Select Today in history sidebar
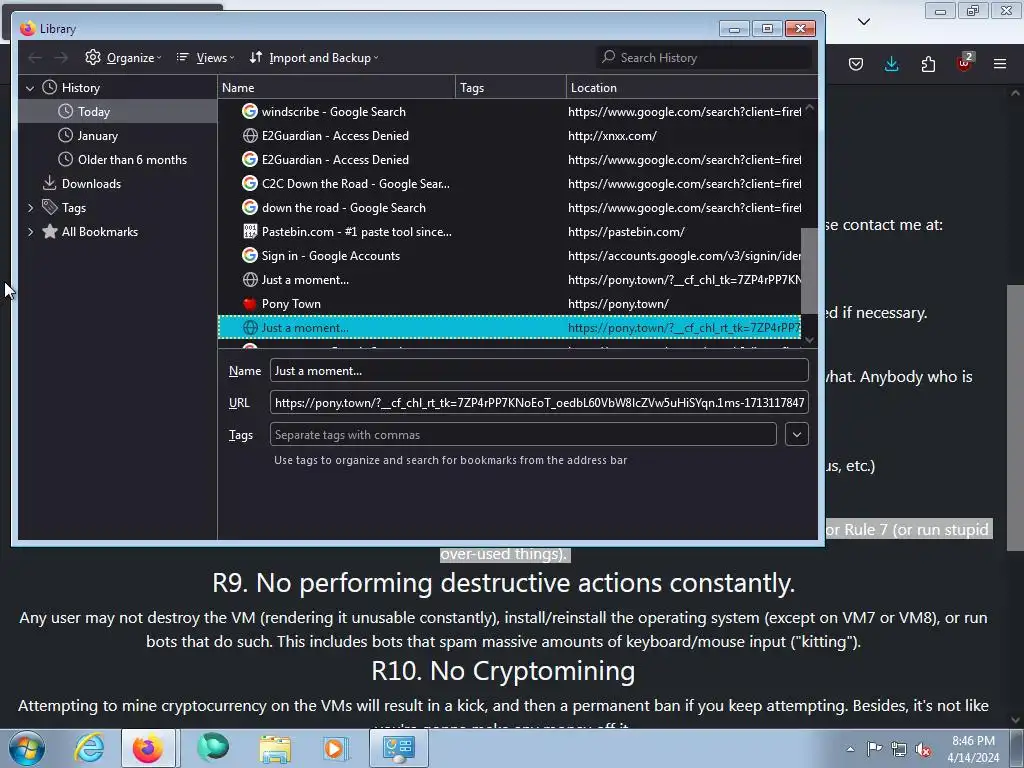Image resolution: width=1024 pixels, height=768 pixels. pos(118,112)
